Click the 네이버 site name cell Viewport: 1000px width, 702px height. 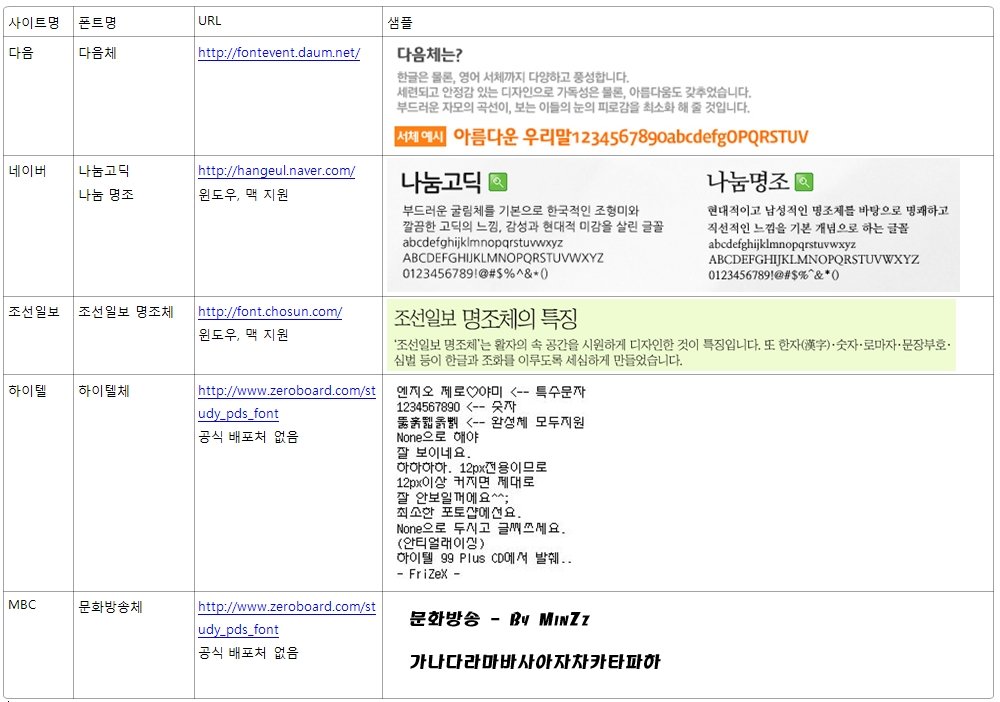coord(27,171)
